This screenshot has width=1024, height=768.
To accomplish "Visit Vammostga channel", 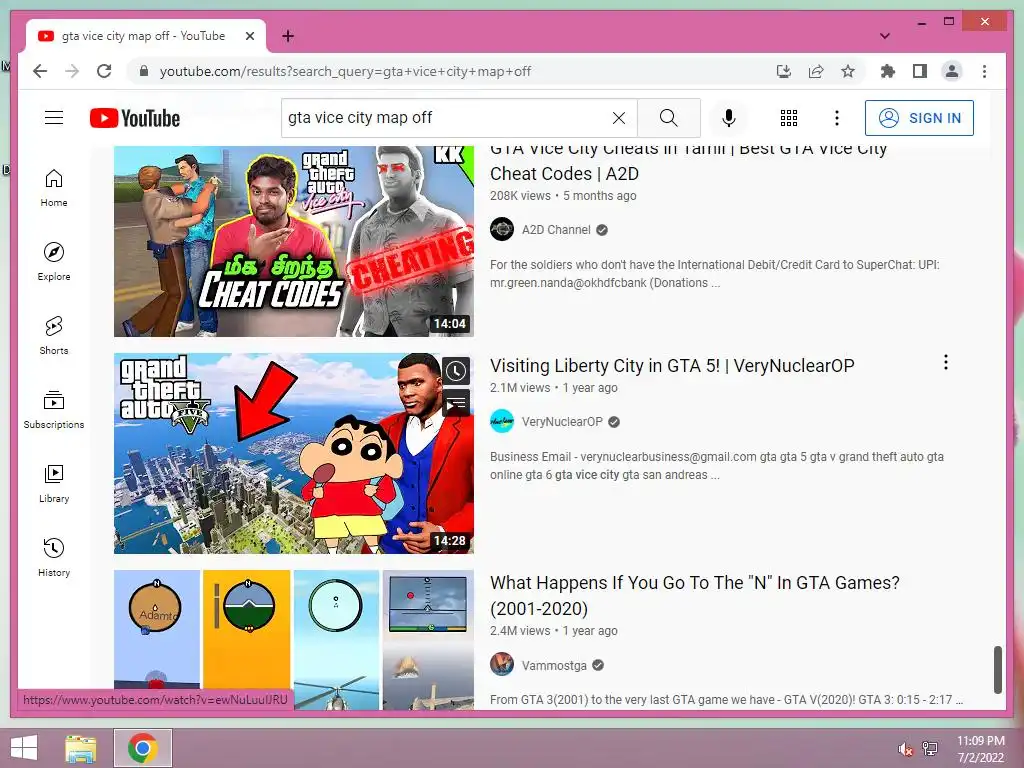I will (554, 665).
